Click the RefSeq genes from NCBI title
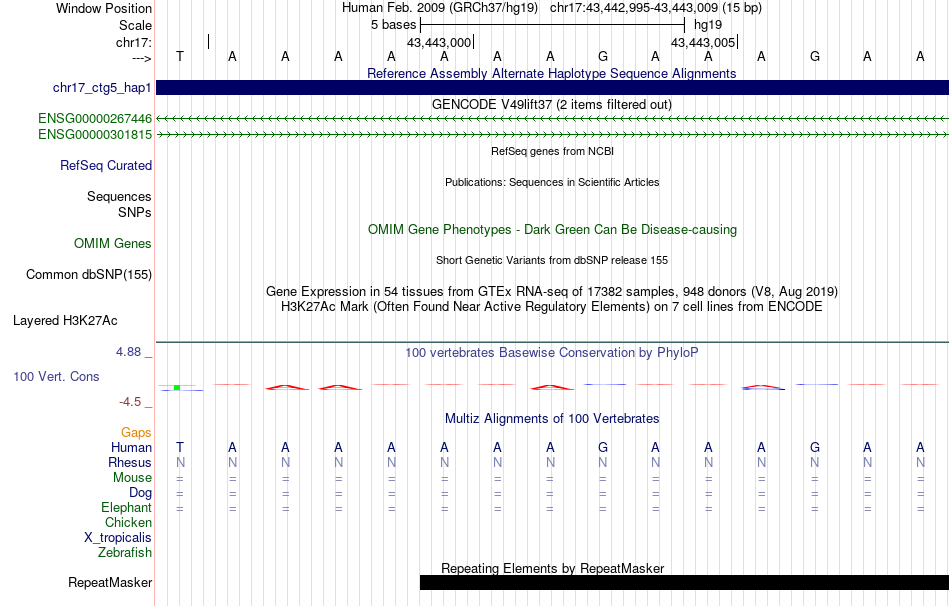The width and height of the screenshot is (950, 606). tap(553, 152)
